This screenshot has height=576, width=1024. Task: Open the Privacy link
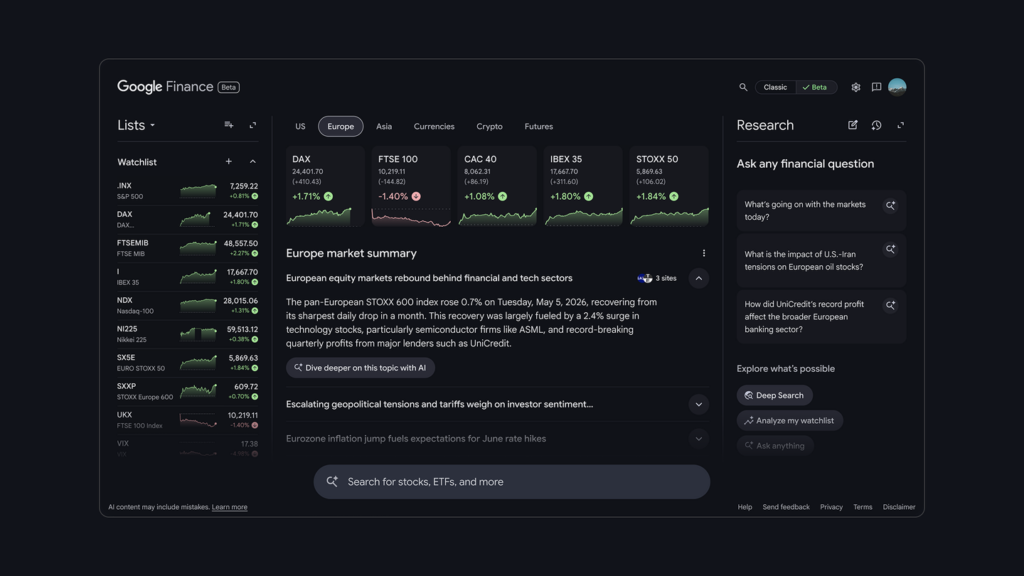[x=831, y=507]
